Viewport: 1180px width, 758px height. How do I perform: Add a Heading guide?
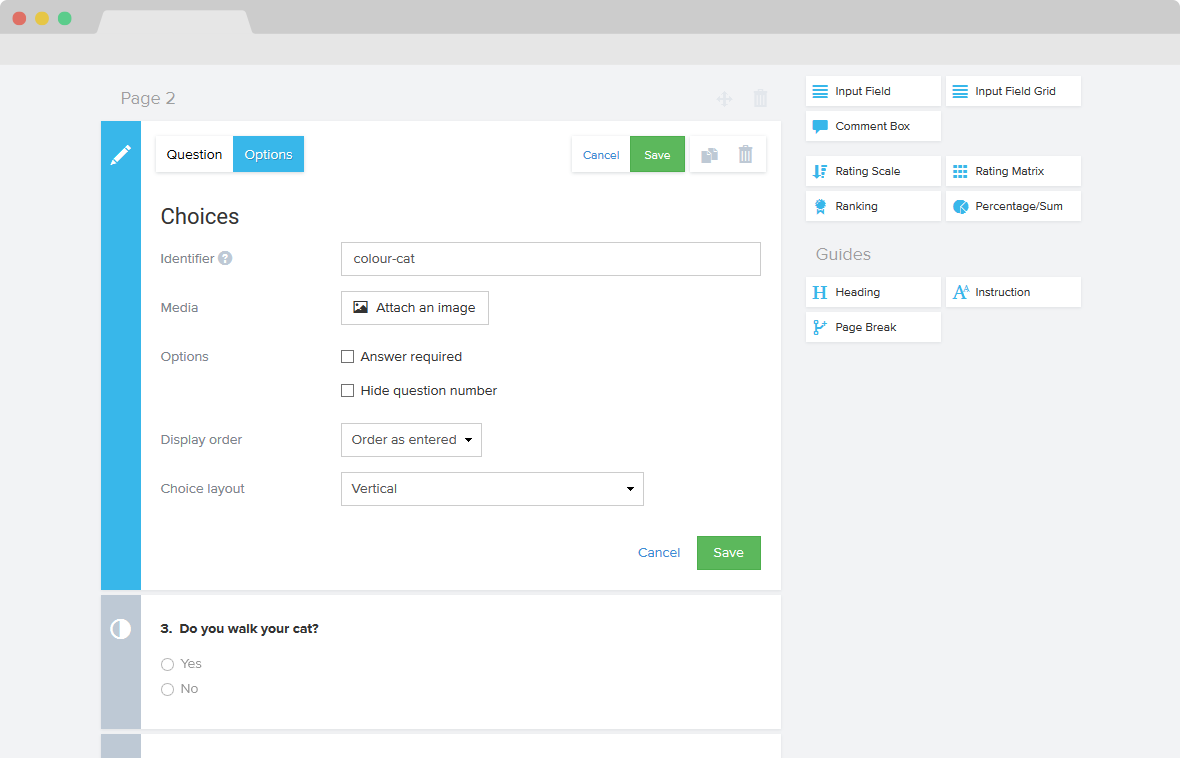click(873, 292)
